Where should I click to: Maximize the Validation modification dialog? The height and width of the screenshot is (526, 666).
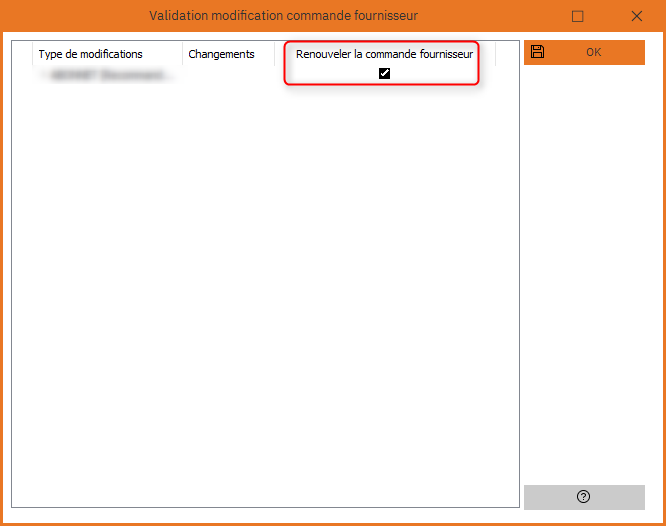tap(577, 16)
